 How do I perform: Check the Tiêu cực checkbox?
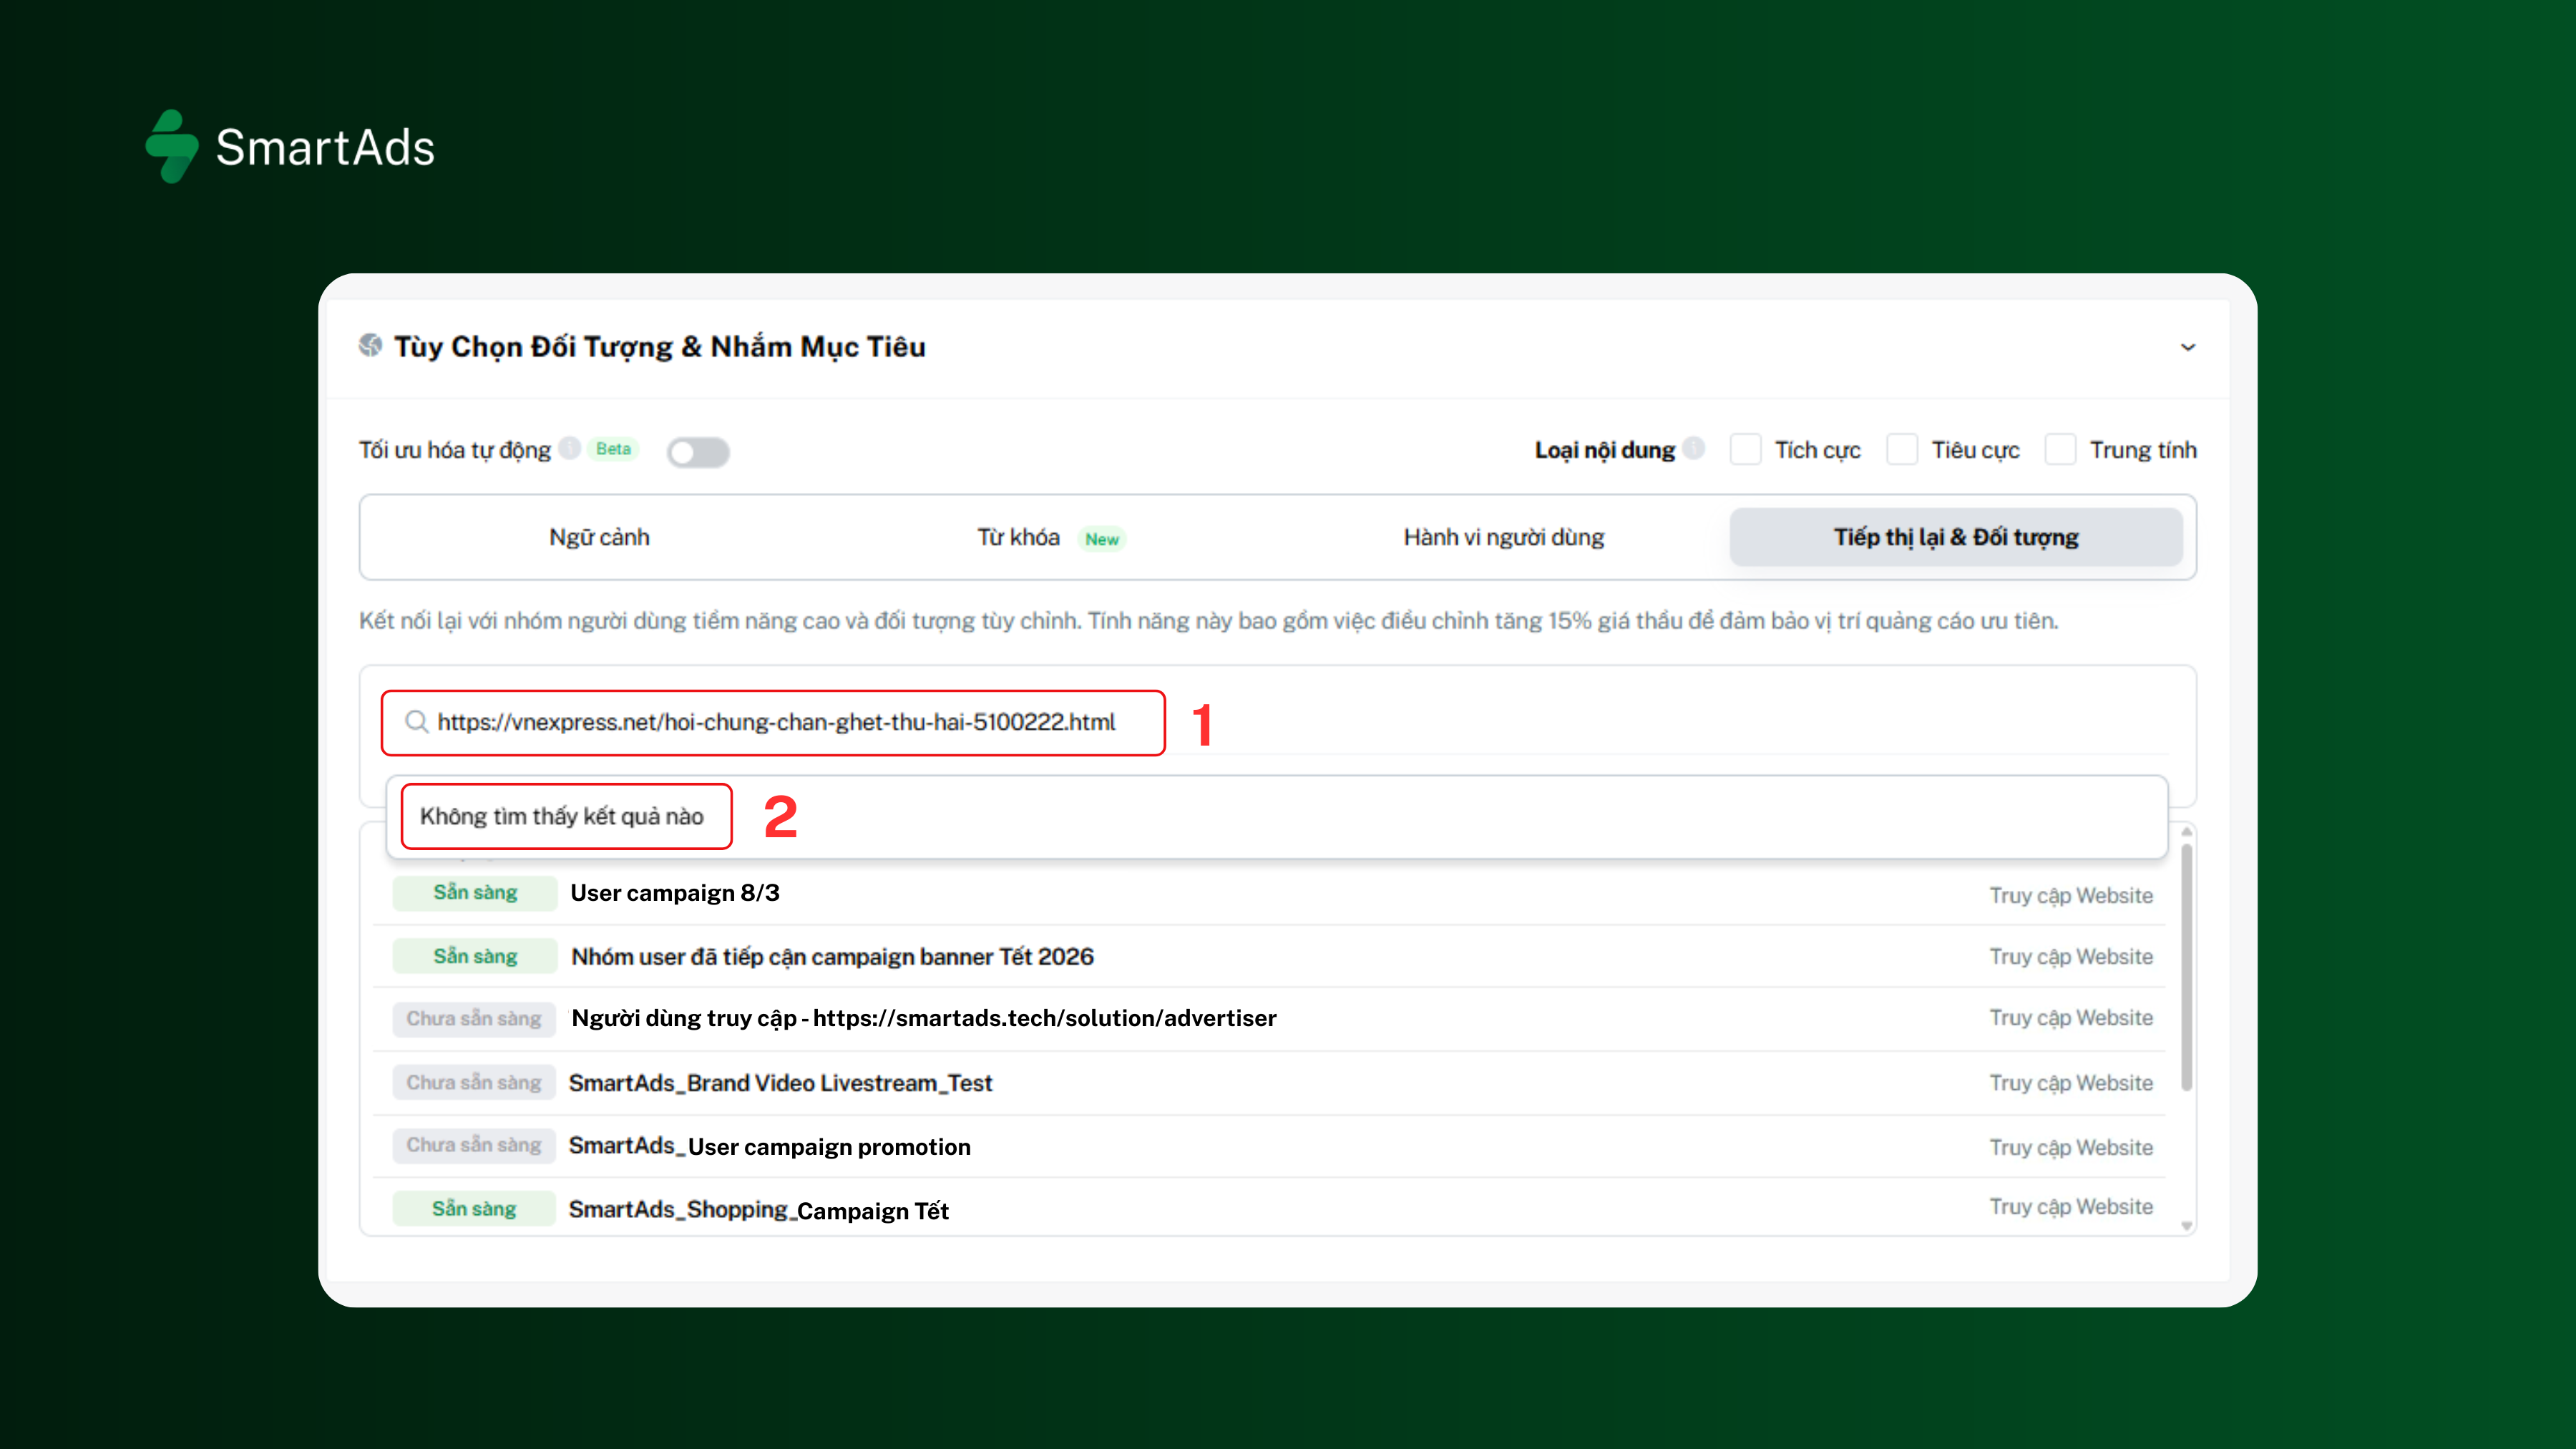click(x=1902, y=449)
